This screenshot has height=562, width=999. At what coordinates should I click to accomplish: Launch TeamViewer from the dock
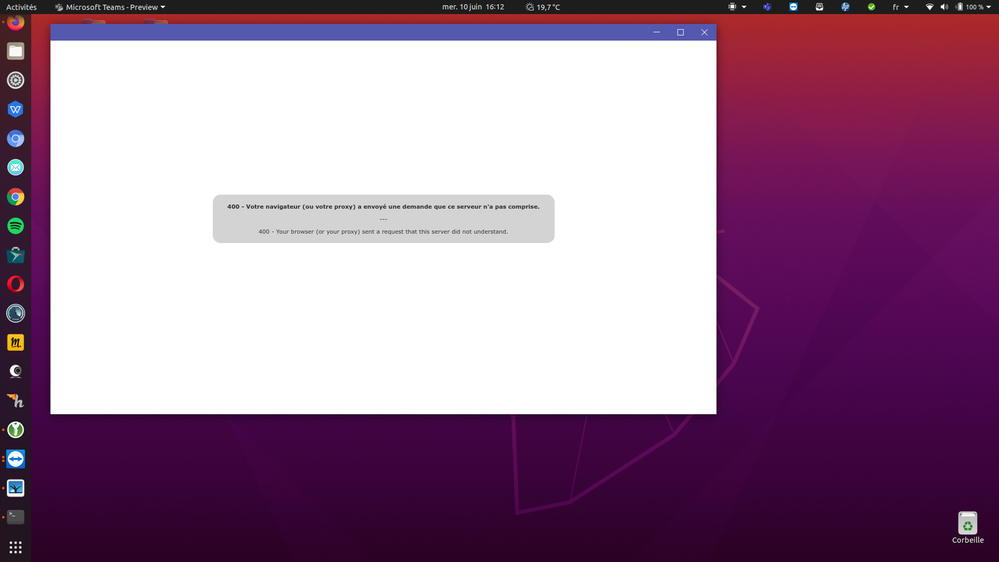(15, 459)
